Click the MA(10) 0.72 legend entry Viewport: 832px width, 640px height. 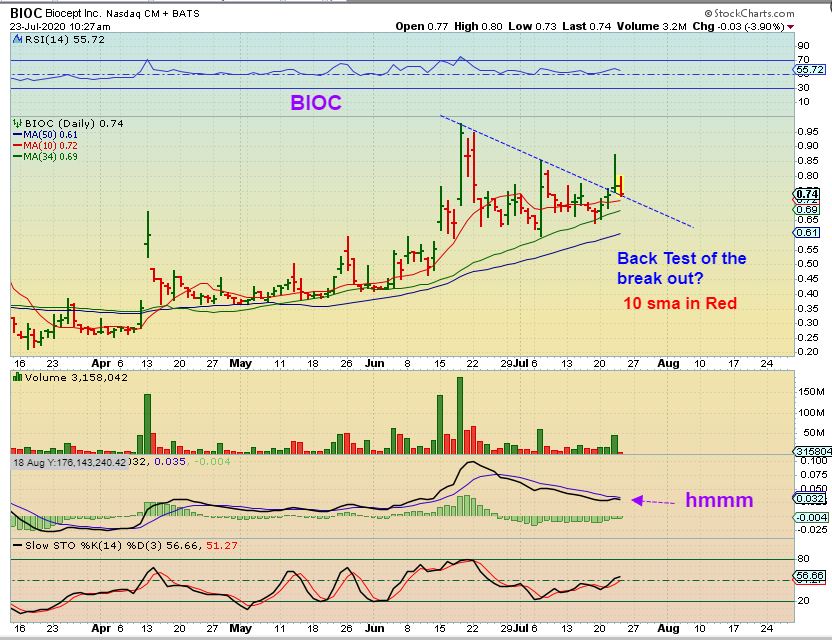click(x=45, y=145)
